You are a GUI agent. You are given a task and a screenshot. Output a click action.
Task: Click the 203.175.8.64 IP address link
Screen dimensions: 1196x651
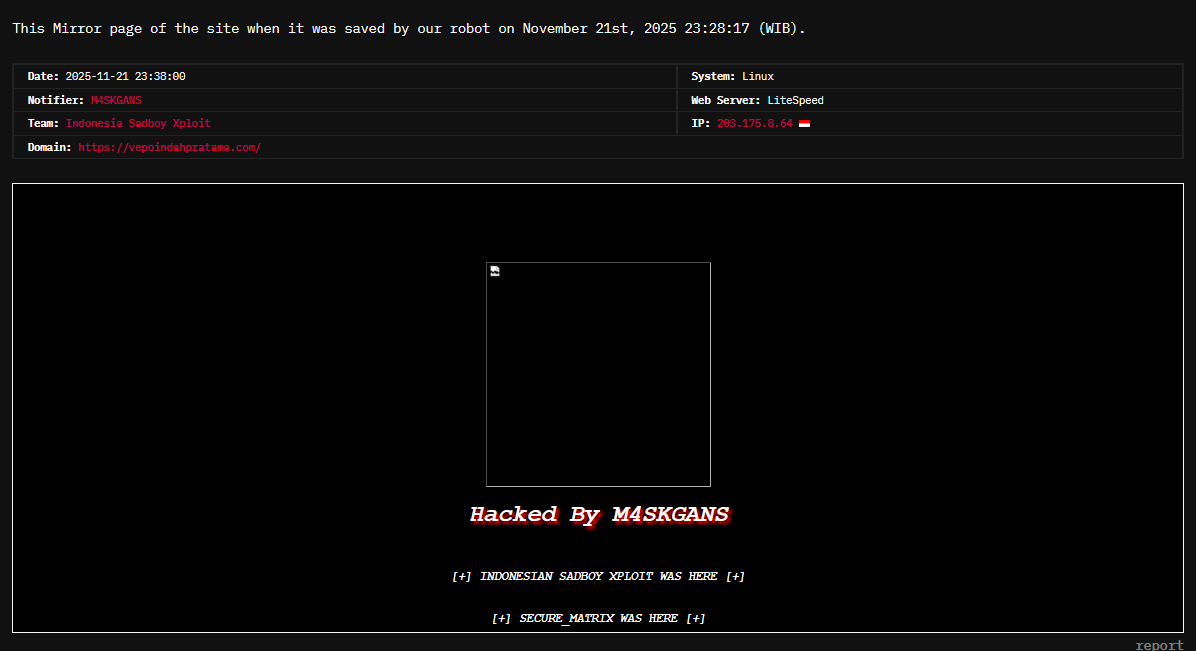[x=755, y=124]
